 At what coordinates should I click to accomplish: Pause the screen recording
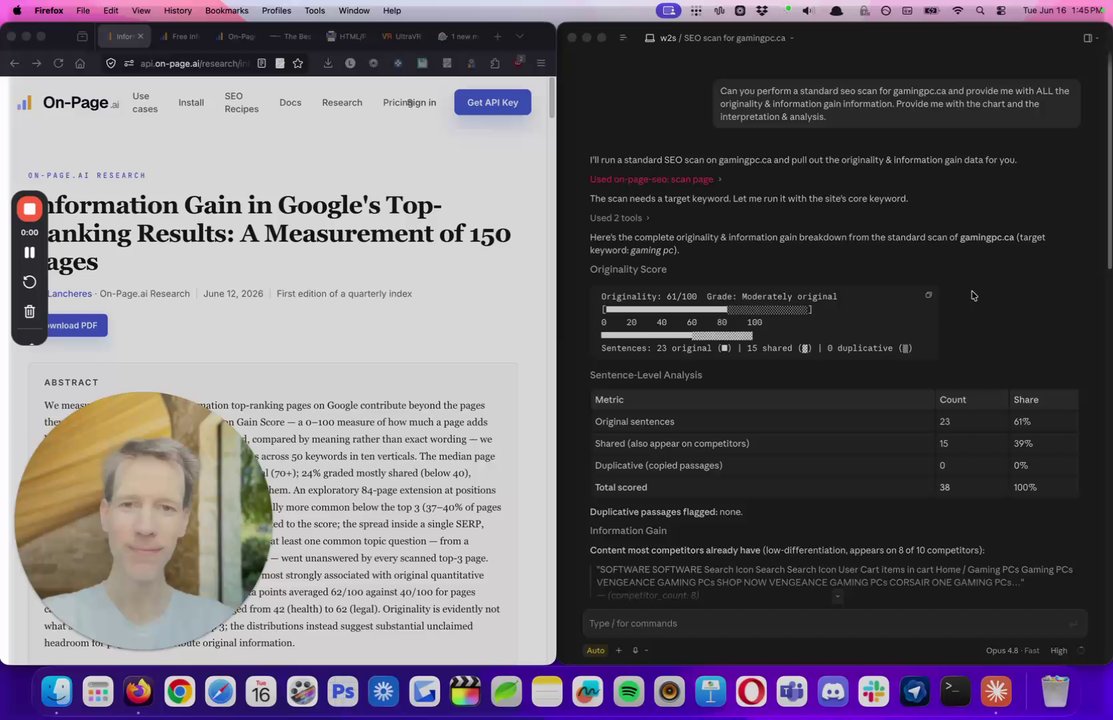[29, 252]
